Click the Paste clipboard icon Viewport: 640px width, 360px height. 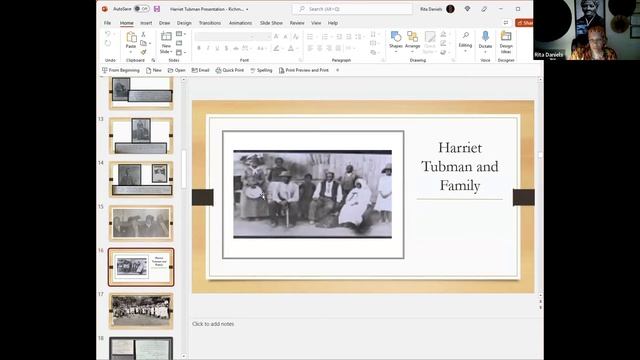pos(131,38)
